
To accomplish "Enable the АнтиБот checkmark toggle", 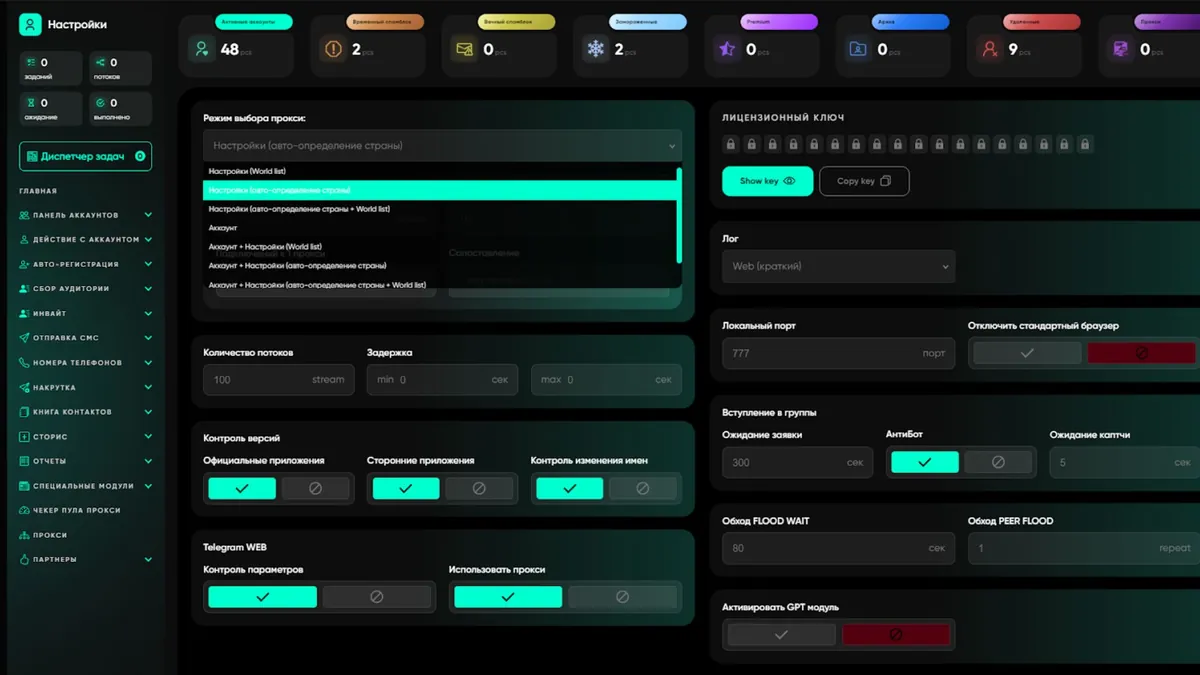I will pos(924,462).
